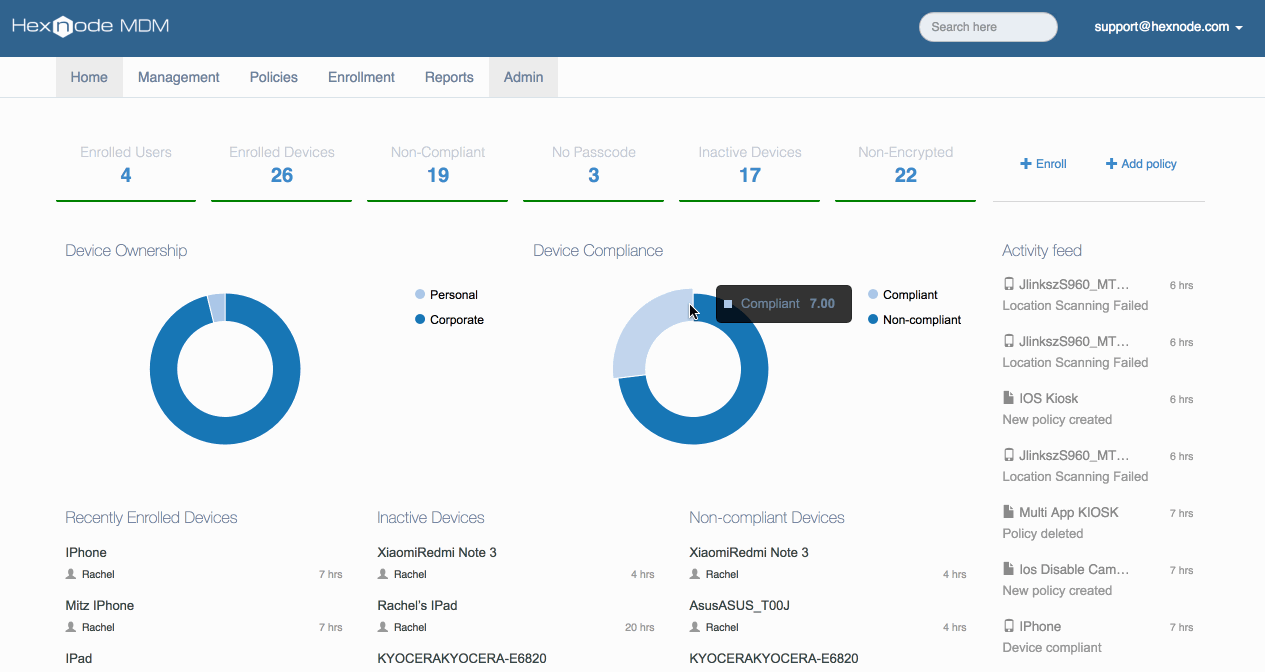The image size is (1265, 672).
Task: Click the IOS Kiosk activity entry
Action: pos(1048,398)
